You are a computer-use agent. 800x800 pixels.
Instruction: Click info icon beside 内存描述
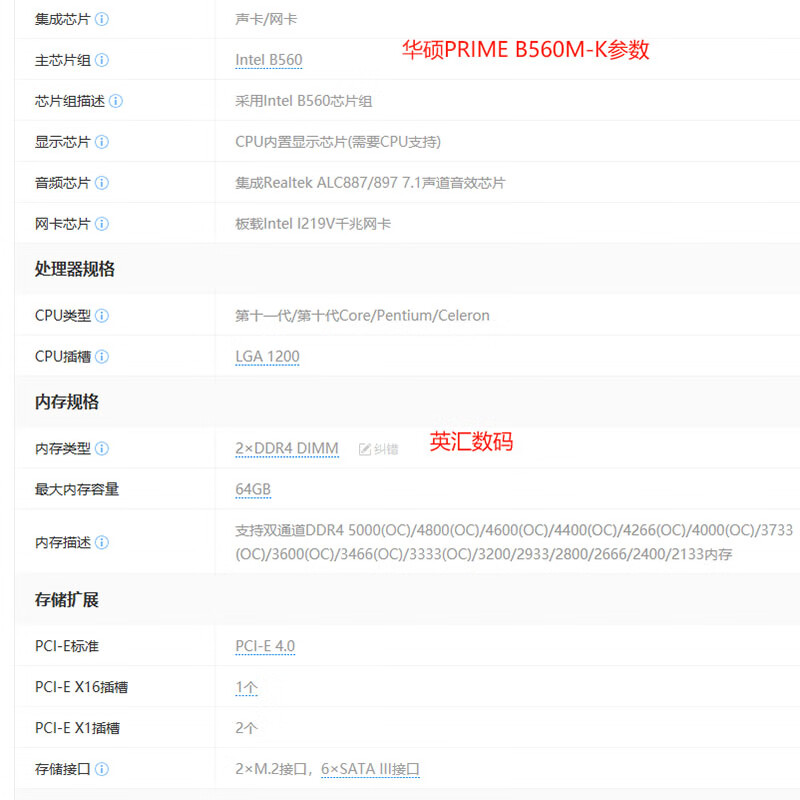[102, 542]
